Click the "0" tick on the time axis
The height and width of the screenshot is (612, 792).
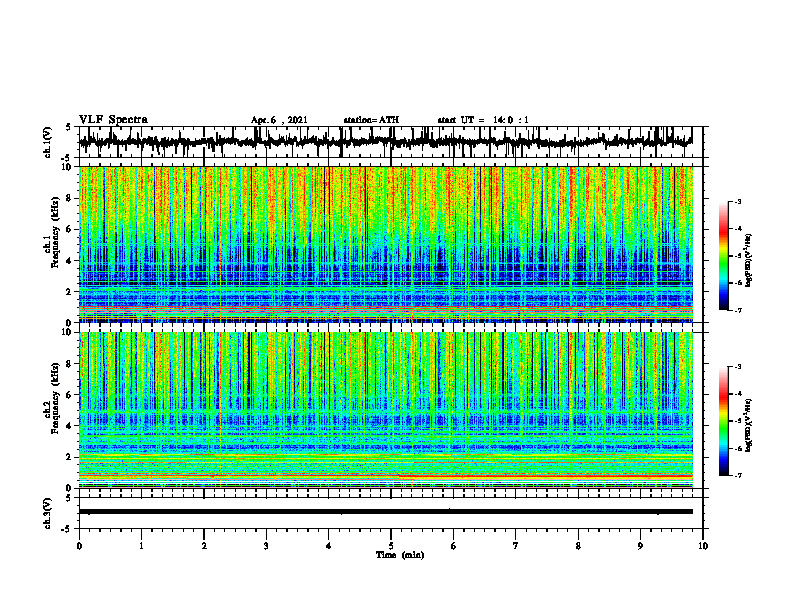point(79,546)
